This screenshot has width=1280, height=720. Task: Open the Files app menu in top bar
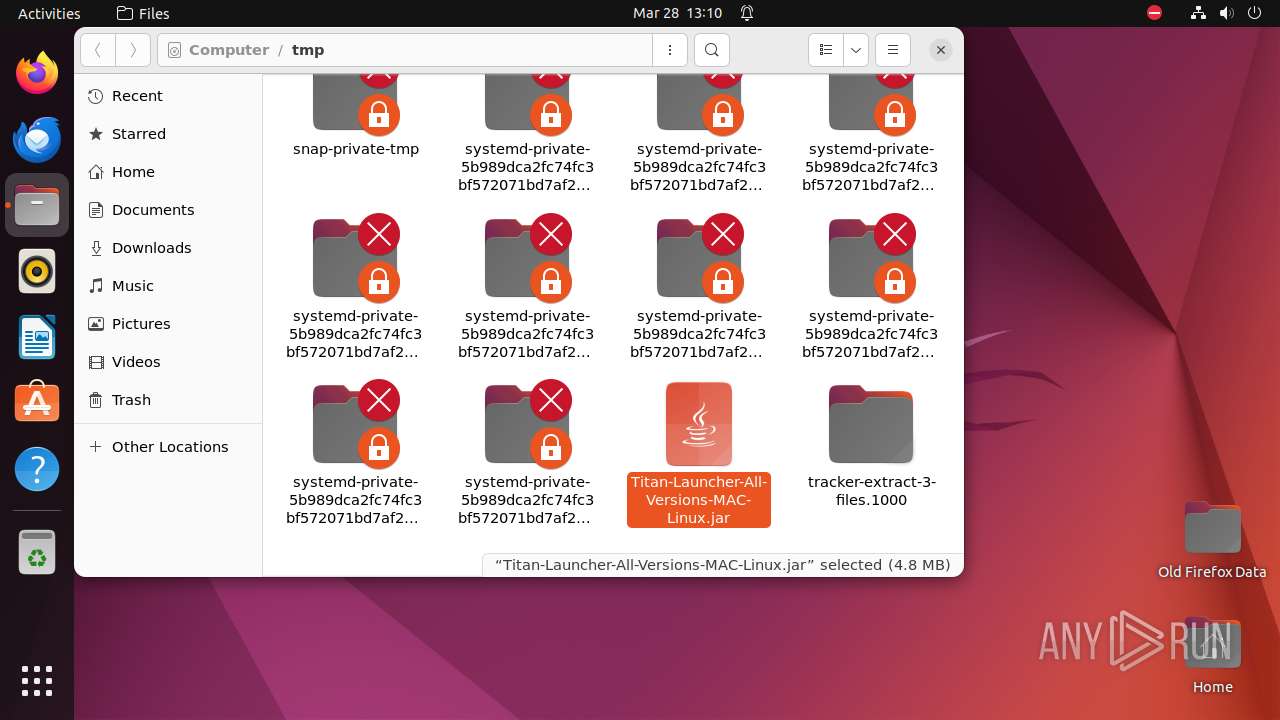(143, 13)
